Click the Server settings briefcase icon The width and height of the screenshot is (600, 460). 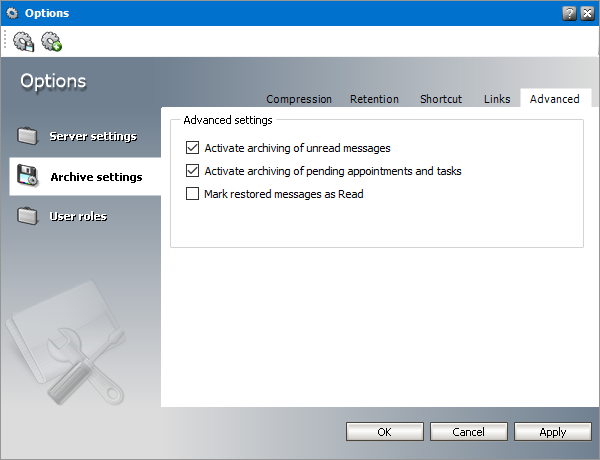[27, 136]
